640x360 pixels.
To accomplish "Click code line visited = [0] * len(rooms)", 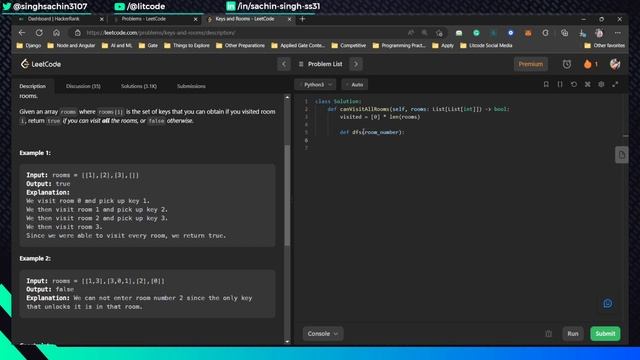I will [x=380, y=117].
